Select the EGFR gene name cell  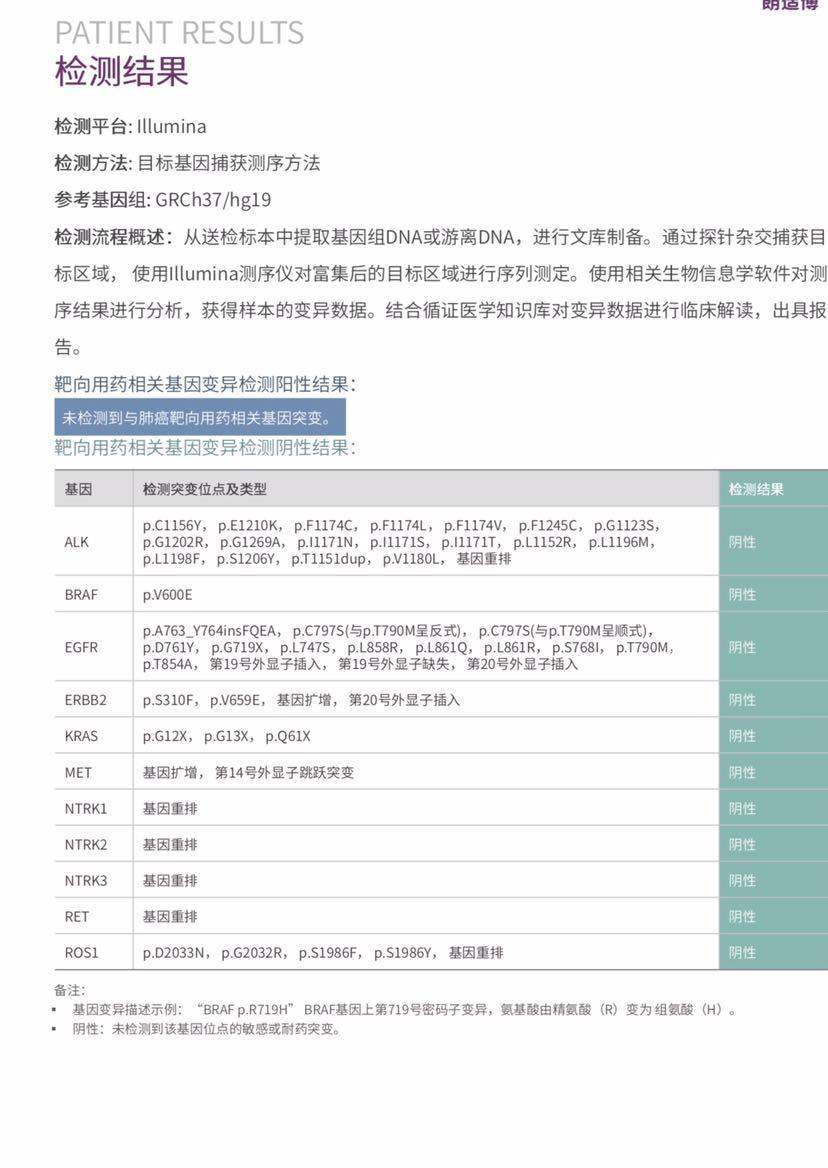(x=81, y=647)
